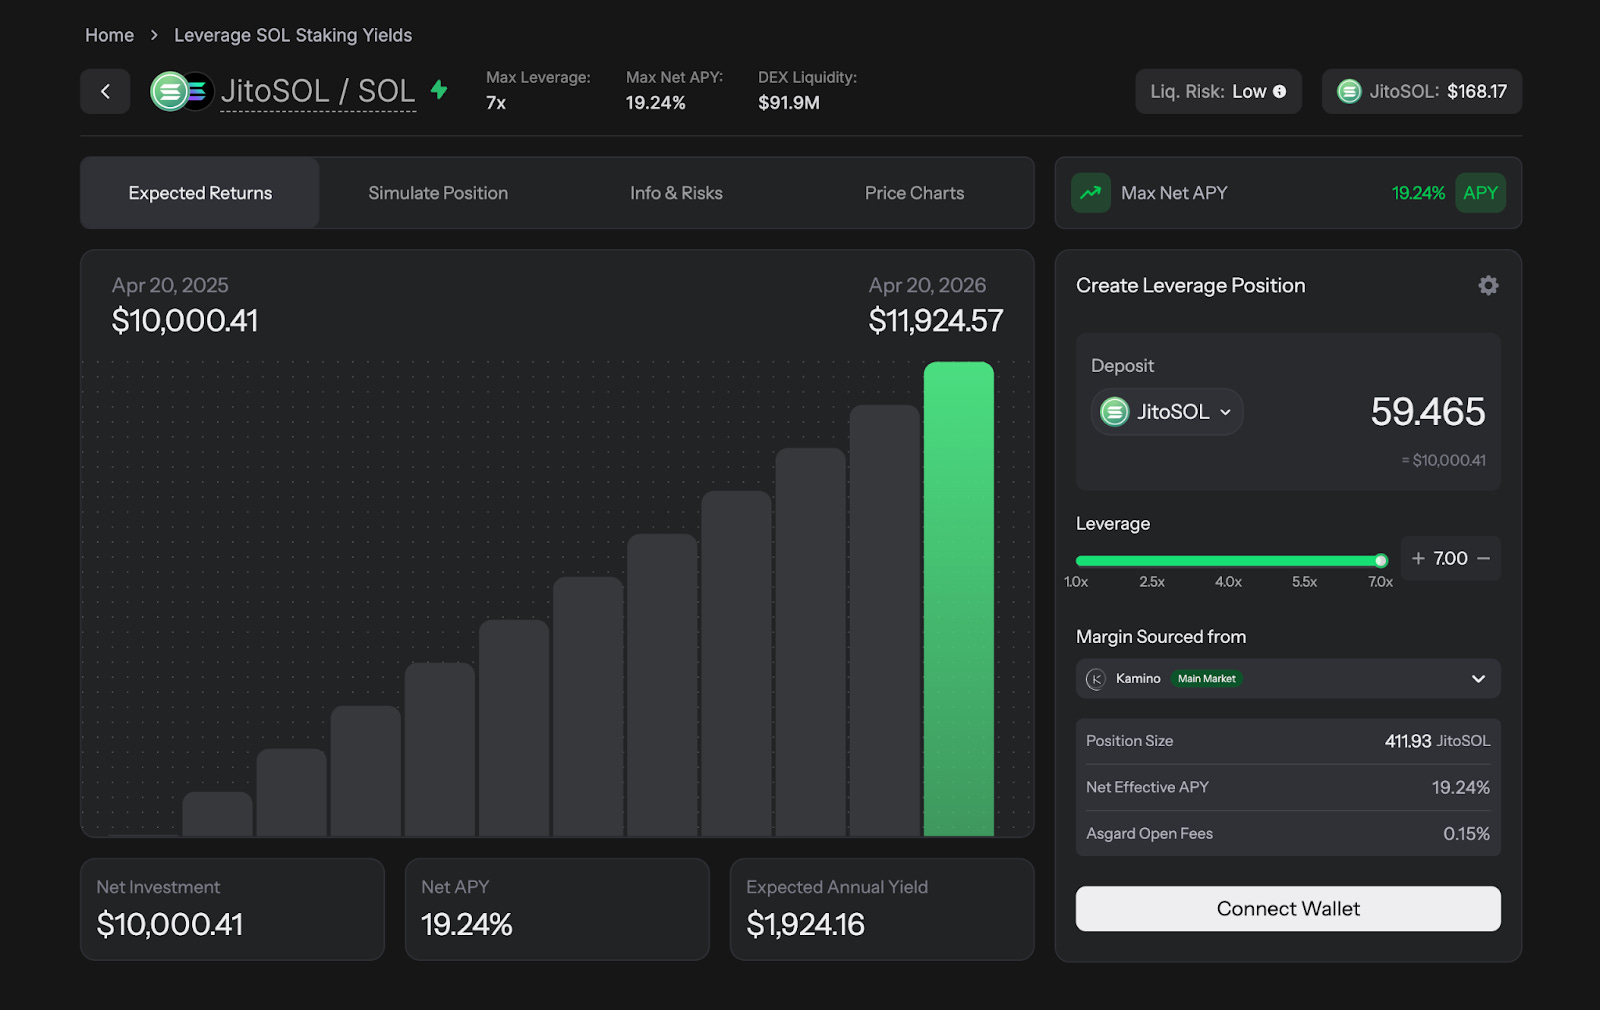1600x1010 pixels.
Task: Expand the Margin Sourced from dropdown
Action: coord(1288,679)
